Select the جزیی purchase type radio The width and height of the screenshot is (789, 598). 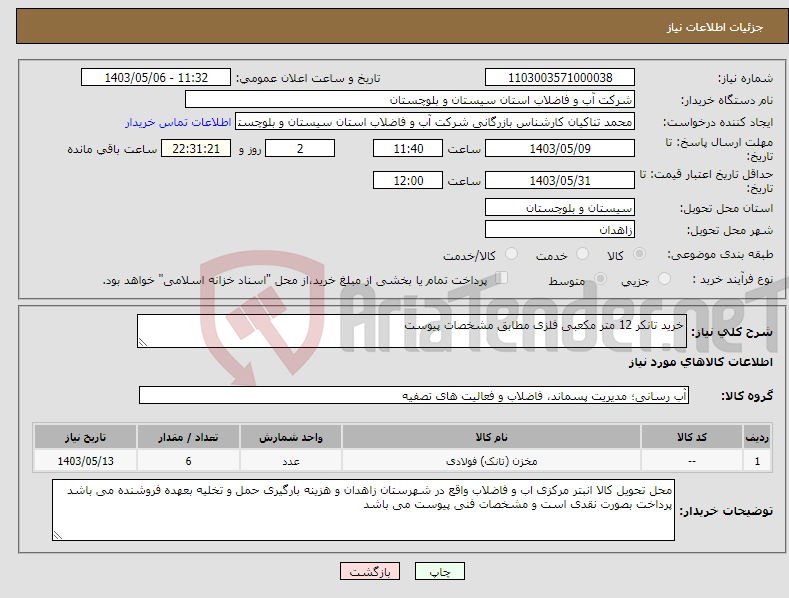(664, 278)
